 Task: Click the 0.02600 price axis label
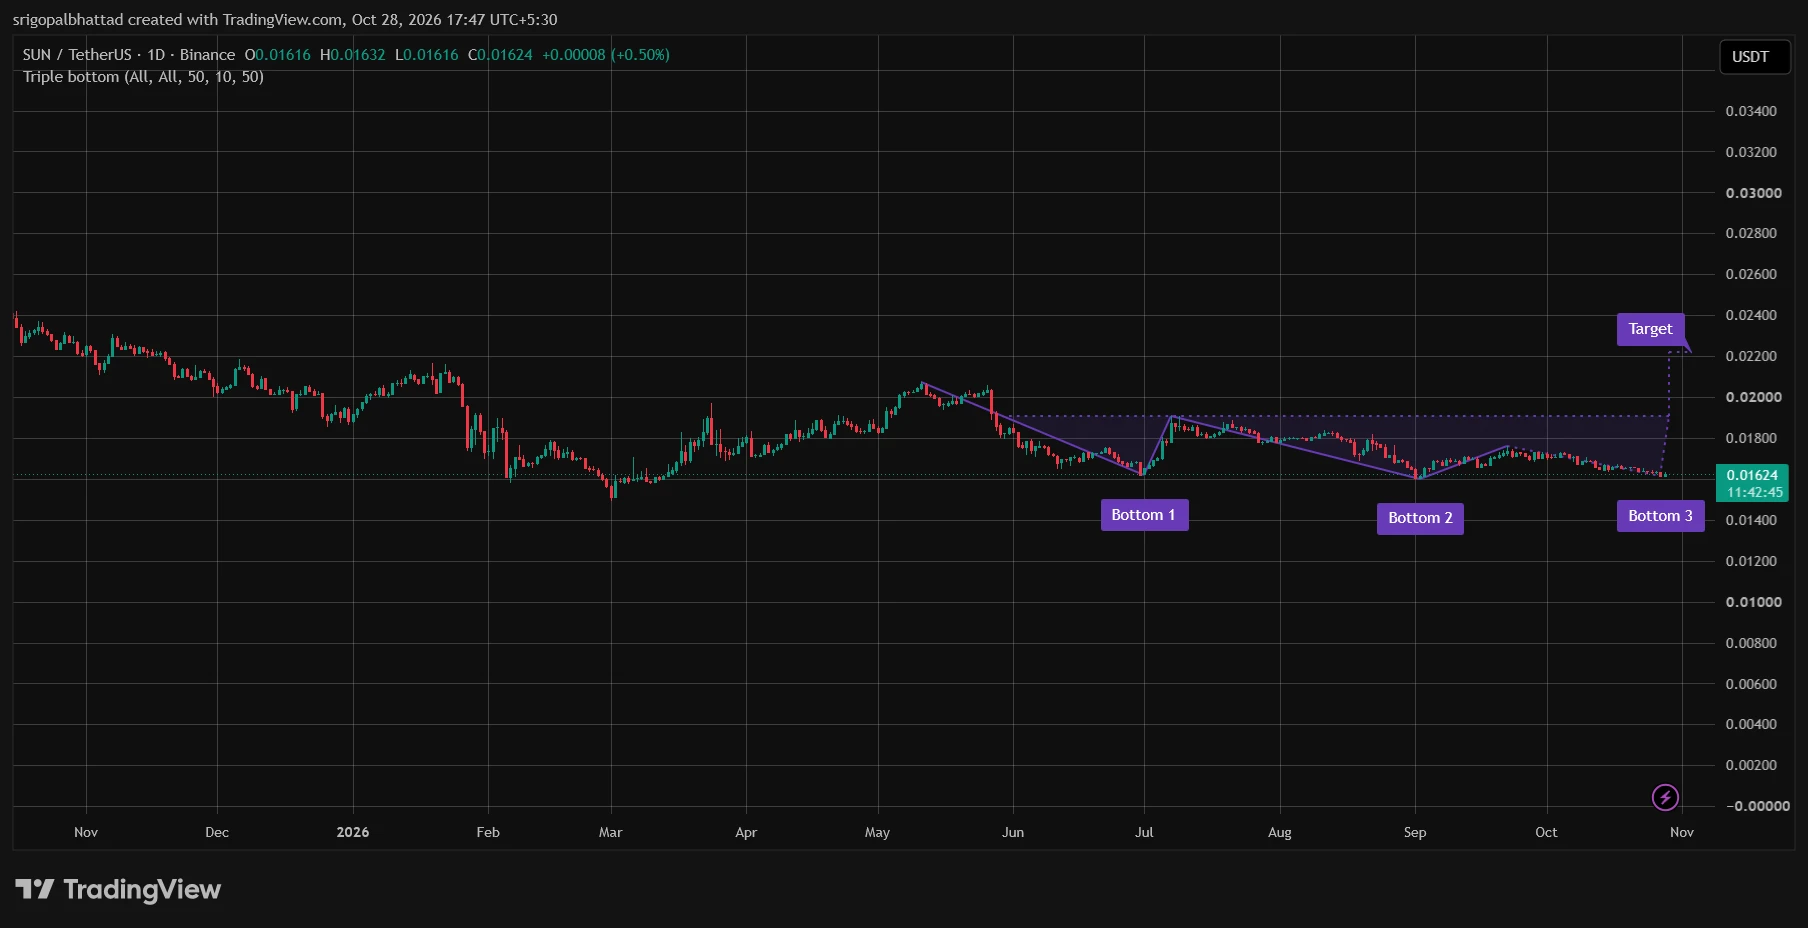point(1752,274)
